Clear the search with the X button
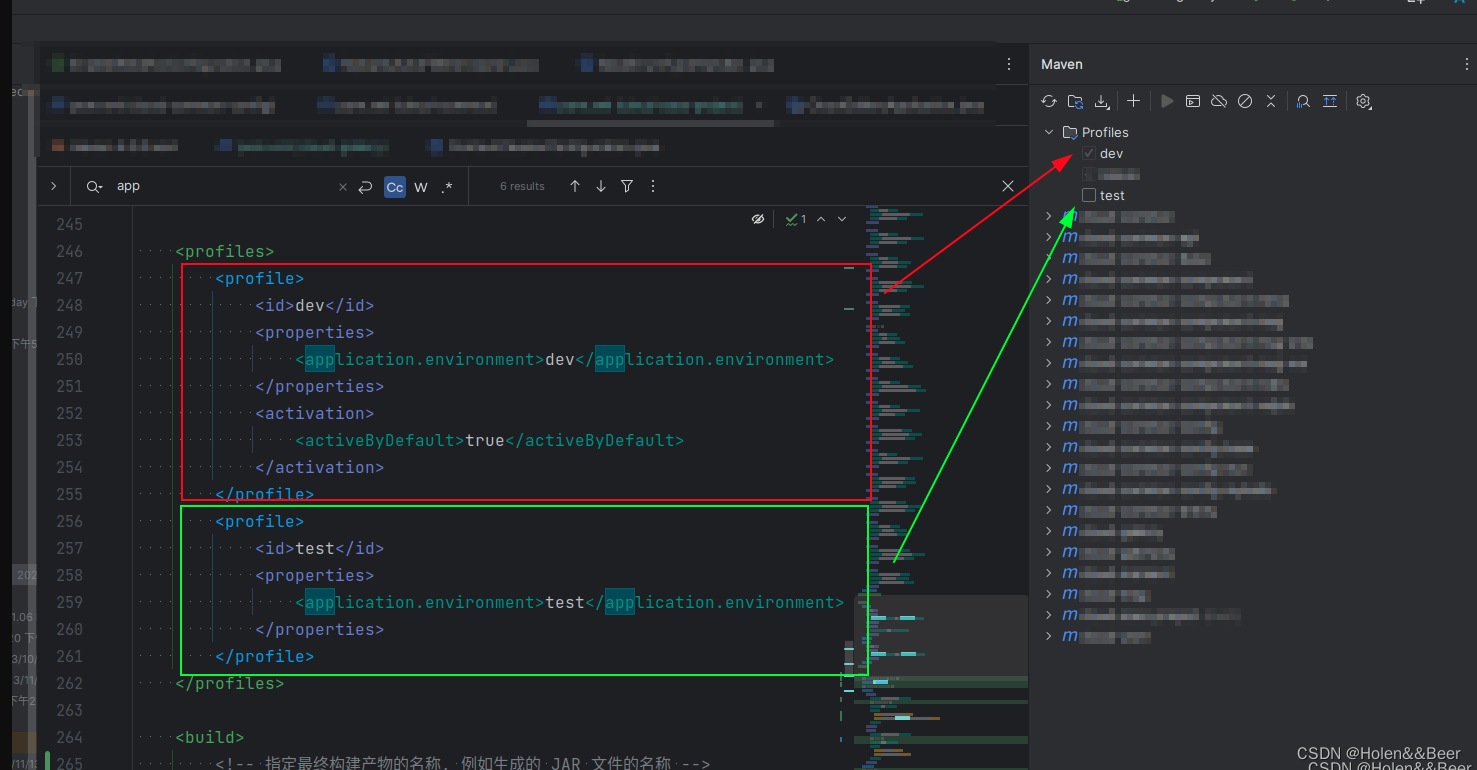The height and width of the screenshot is (770, 1477). point(343,186)
